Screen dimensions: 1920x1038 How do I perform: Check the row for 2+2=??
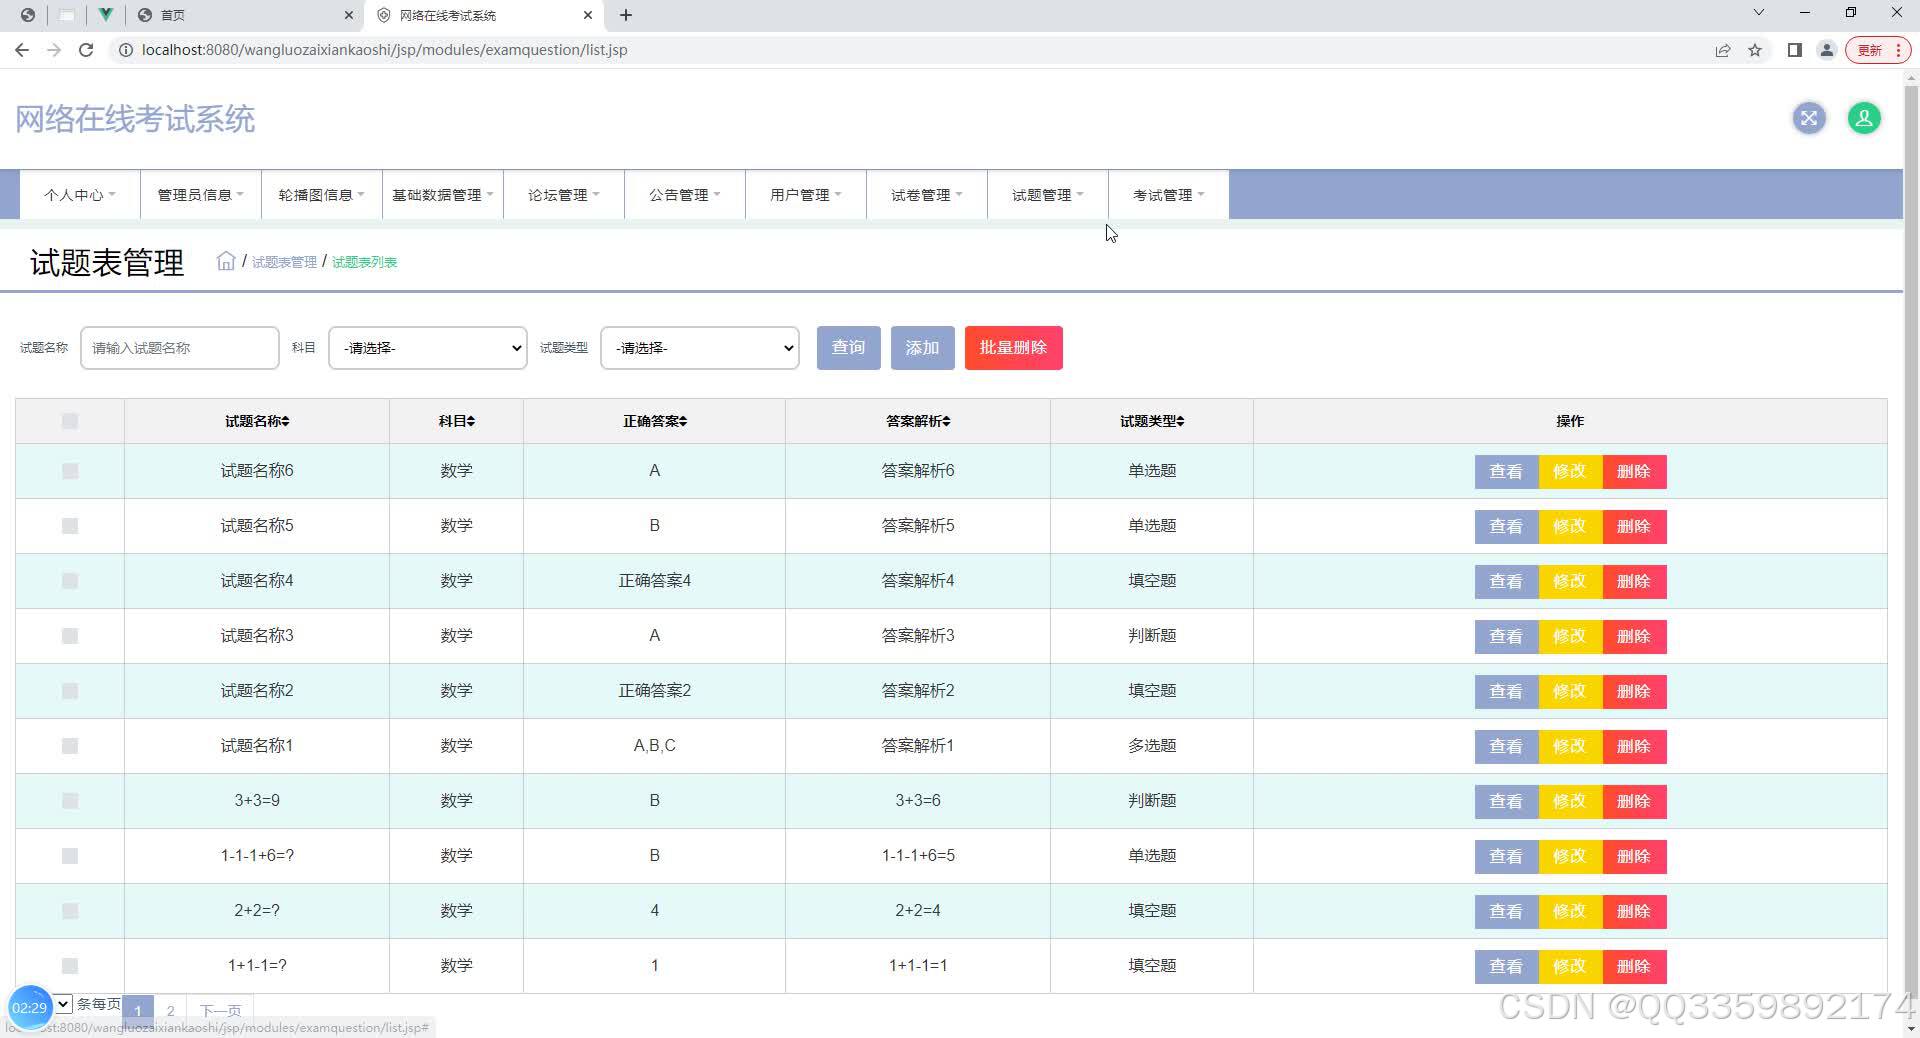pos(70,911)
